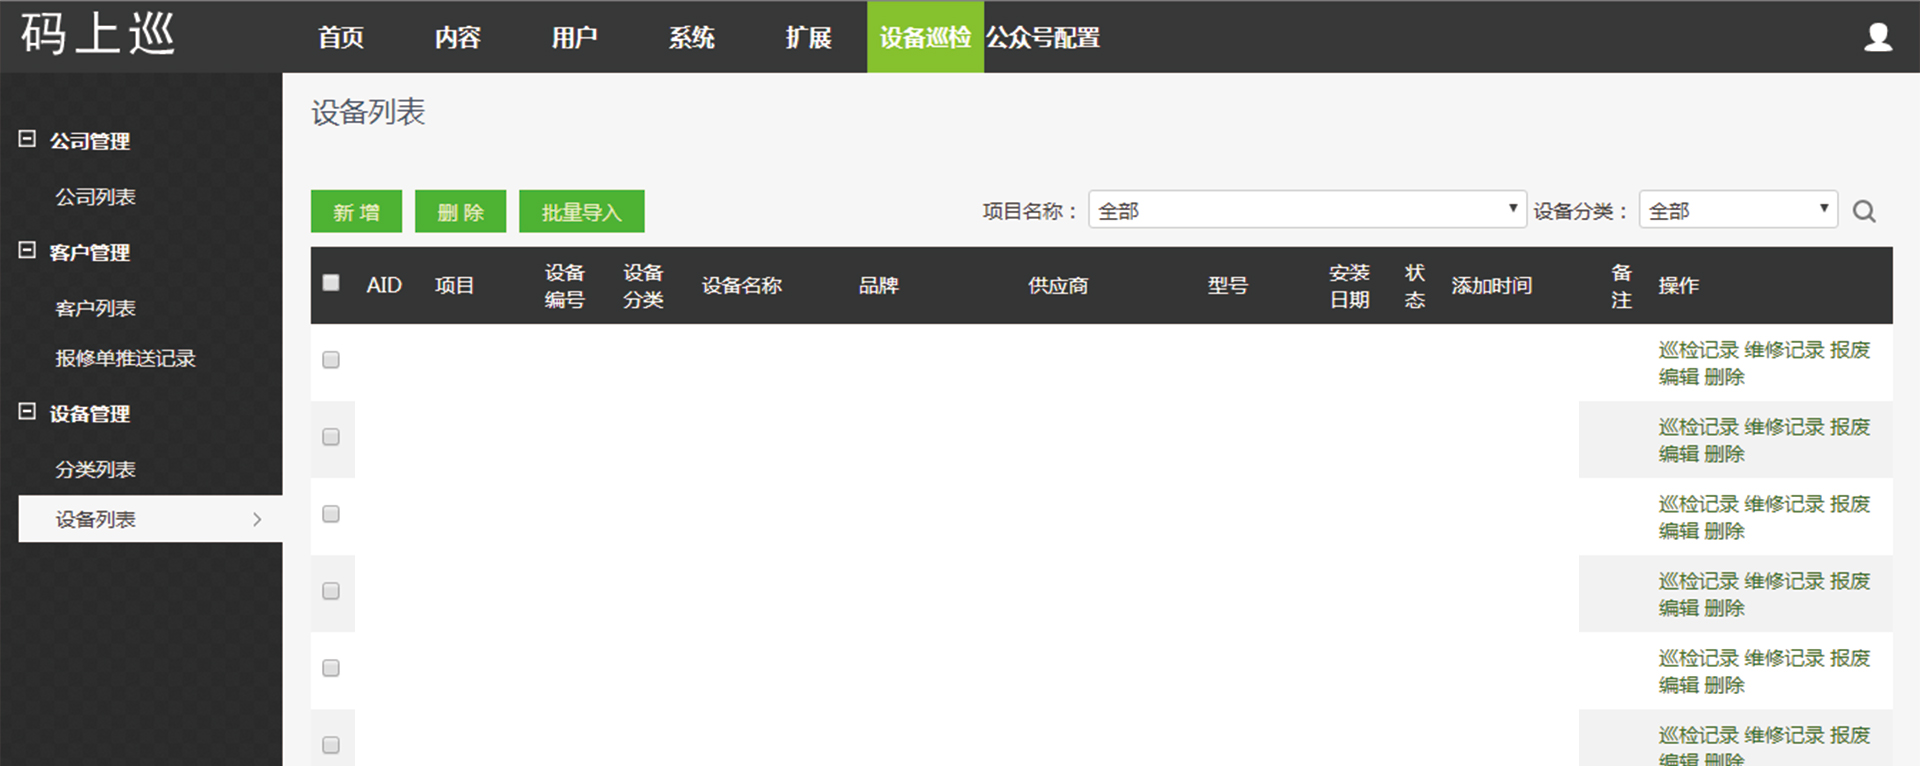Click the 码上巡 logo
The width and height of the screenshot is (1928, 766).
click(98, 34)
